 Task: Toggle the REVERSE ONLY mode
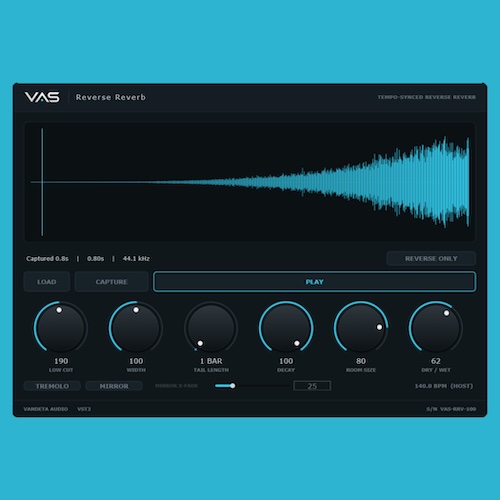pyautogui.click(x=431, y=258)
